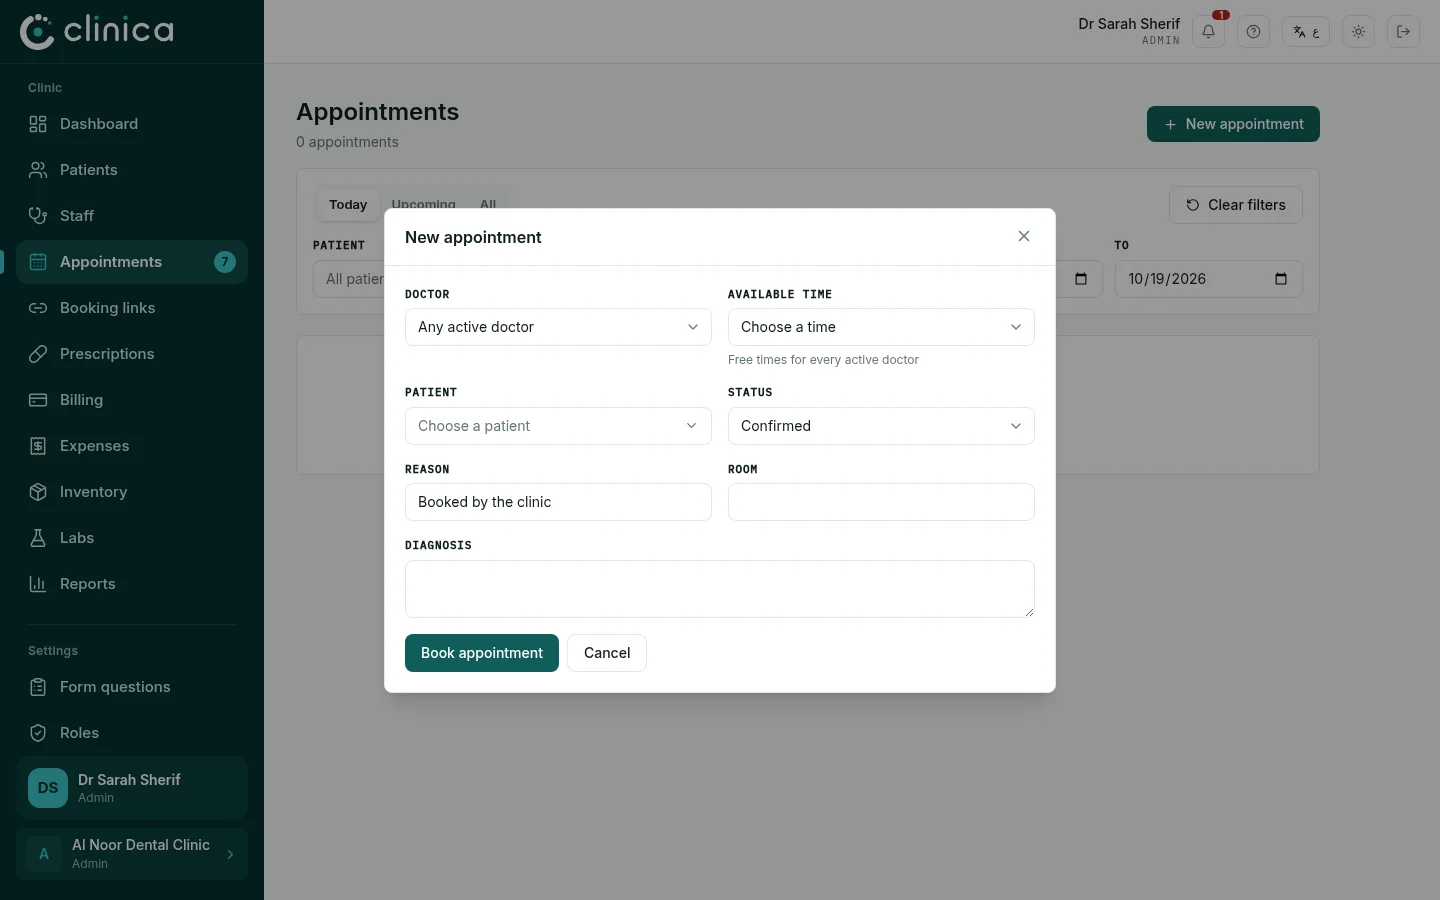Open the Status Confirmed dropdown

(881, 426)
